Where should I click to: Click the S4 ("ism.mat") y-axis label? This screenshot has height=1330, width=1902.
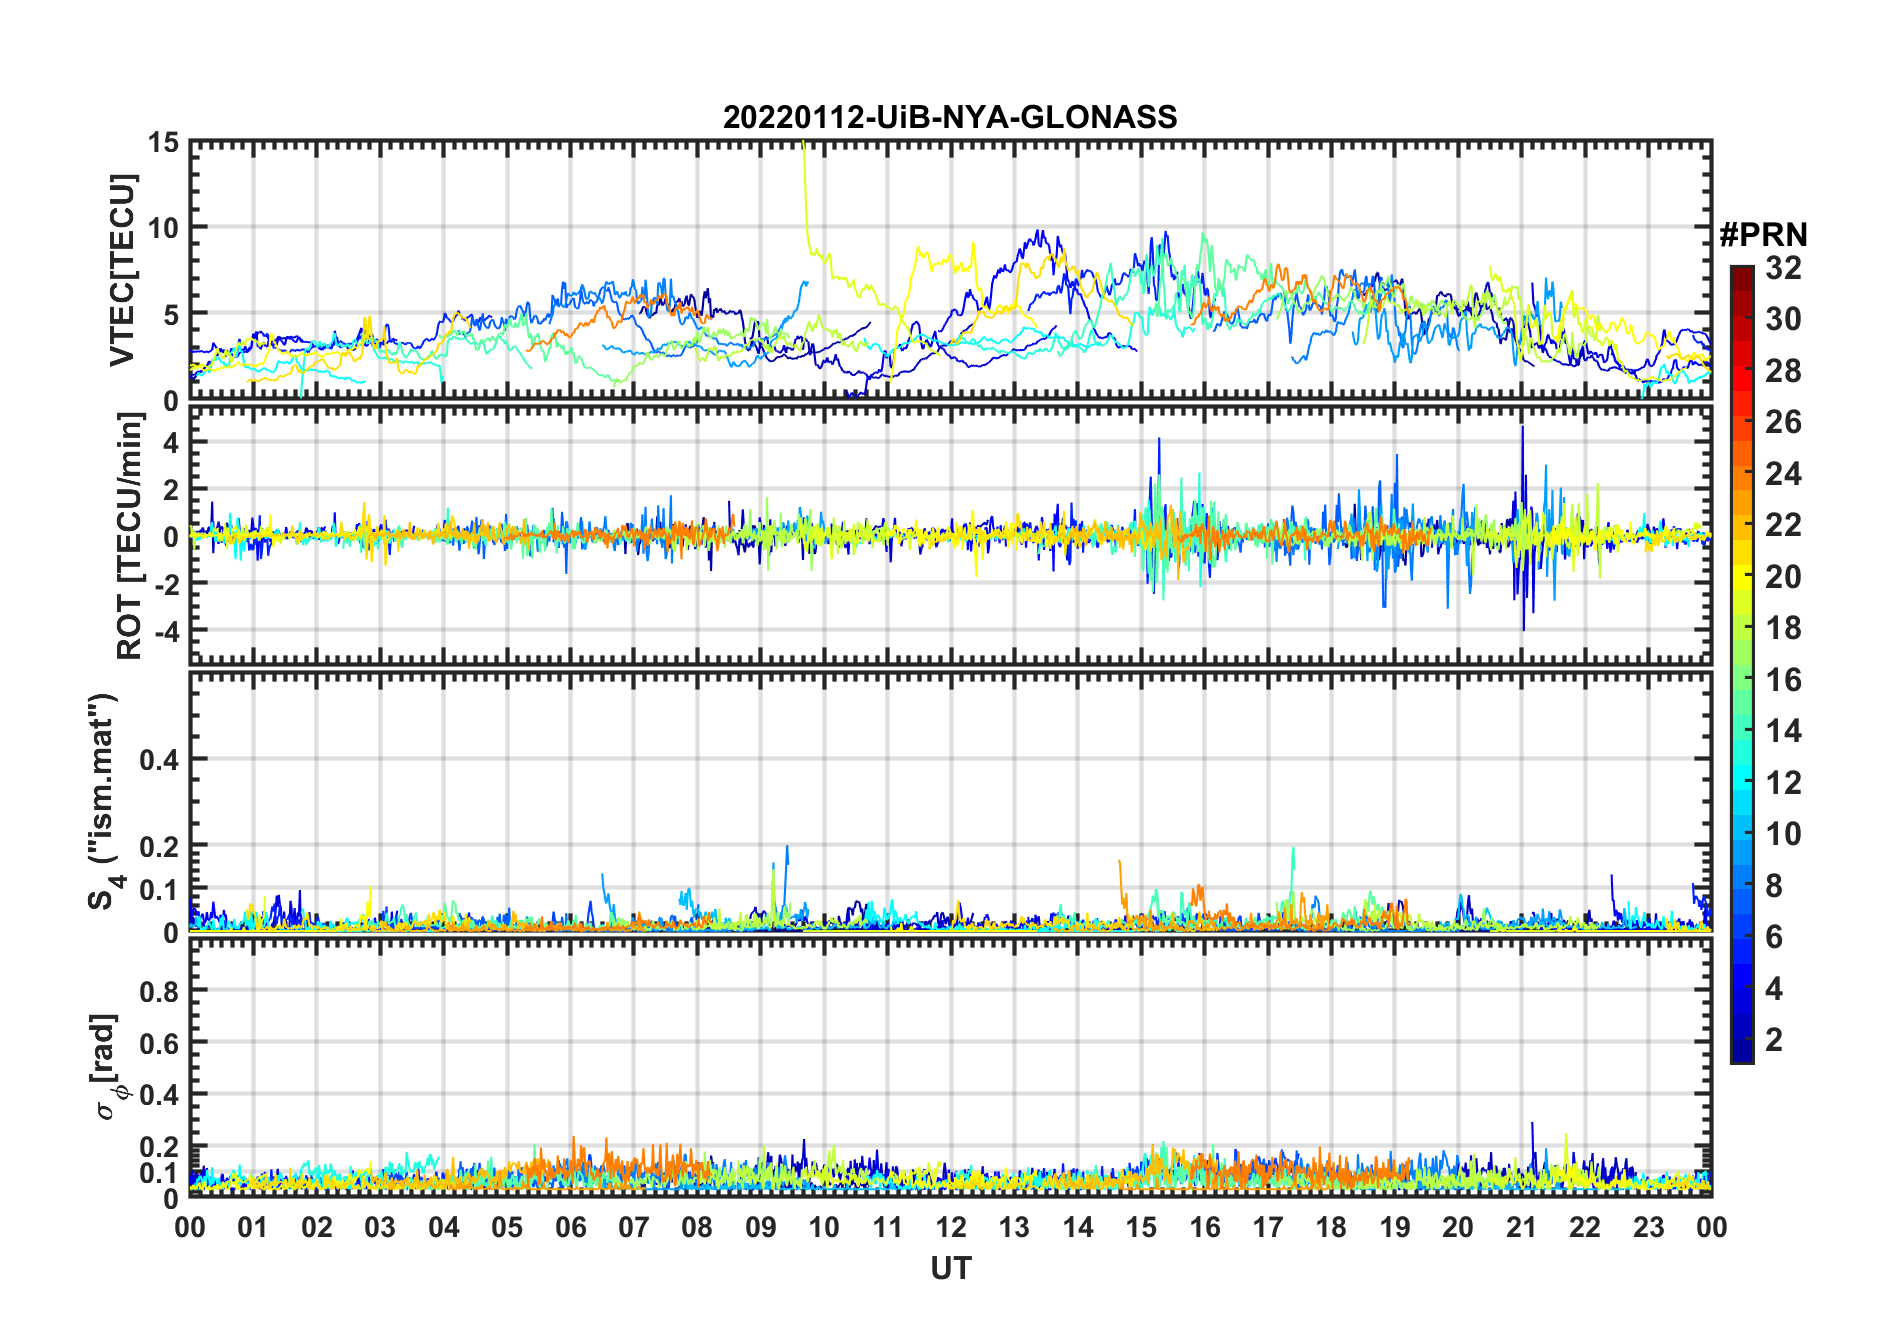coord(104,801)
